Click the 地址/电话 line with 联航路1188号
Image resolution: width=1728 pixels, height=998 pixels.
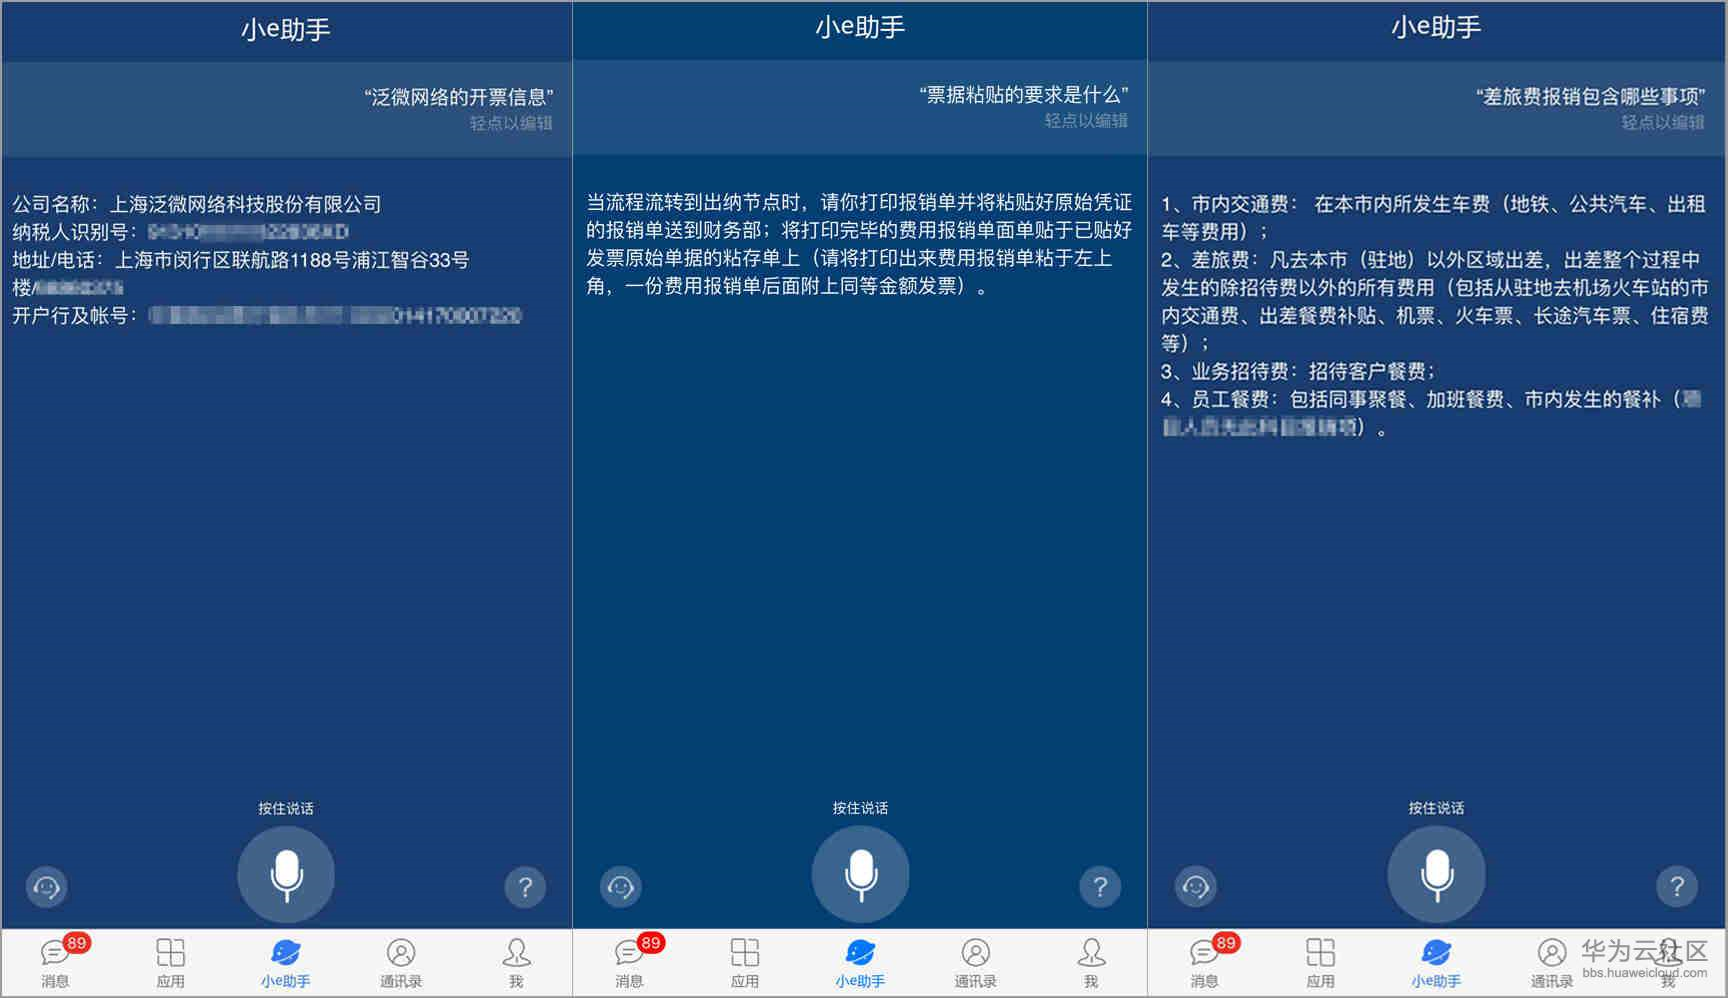pyautogui.click(x=241, y=274)
